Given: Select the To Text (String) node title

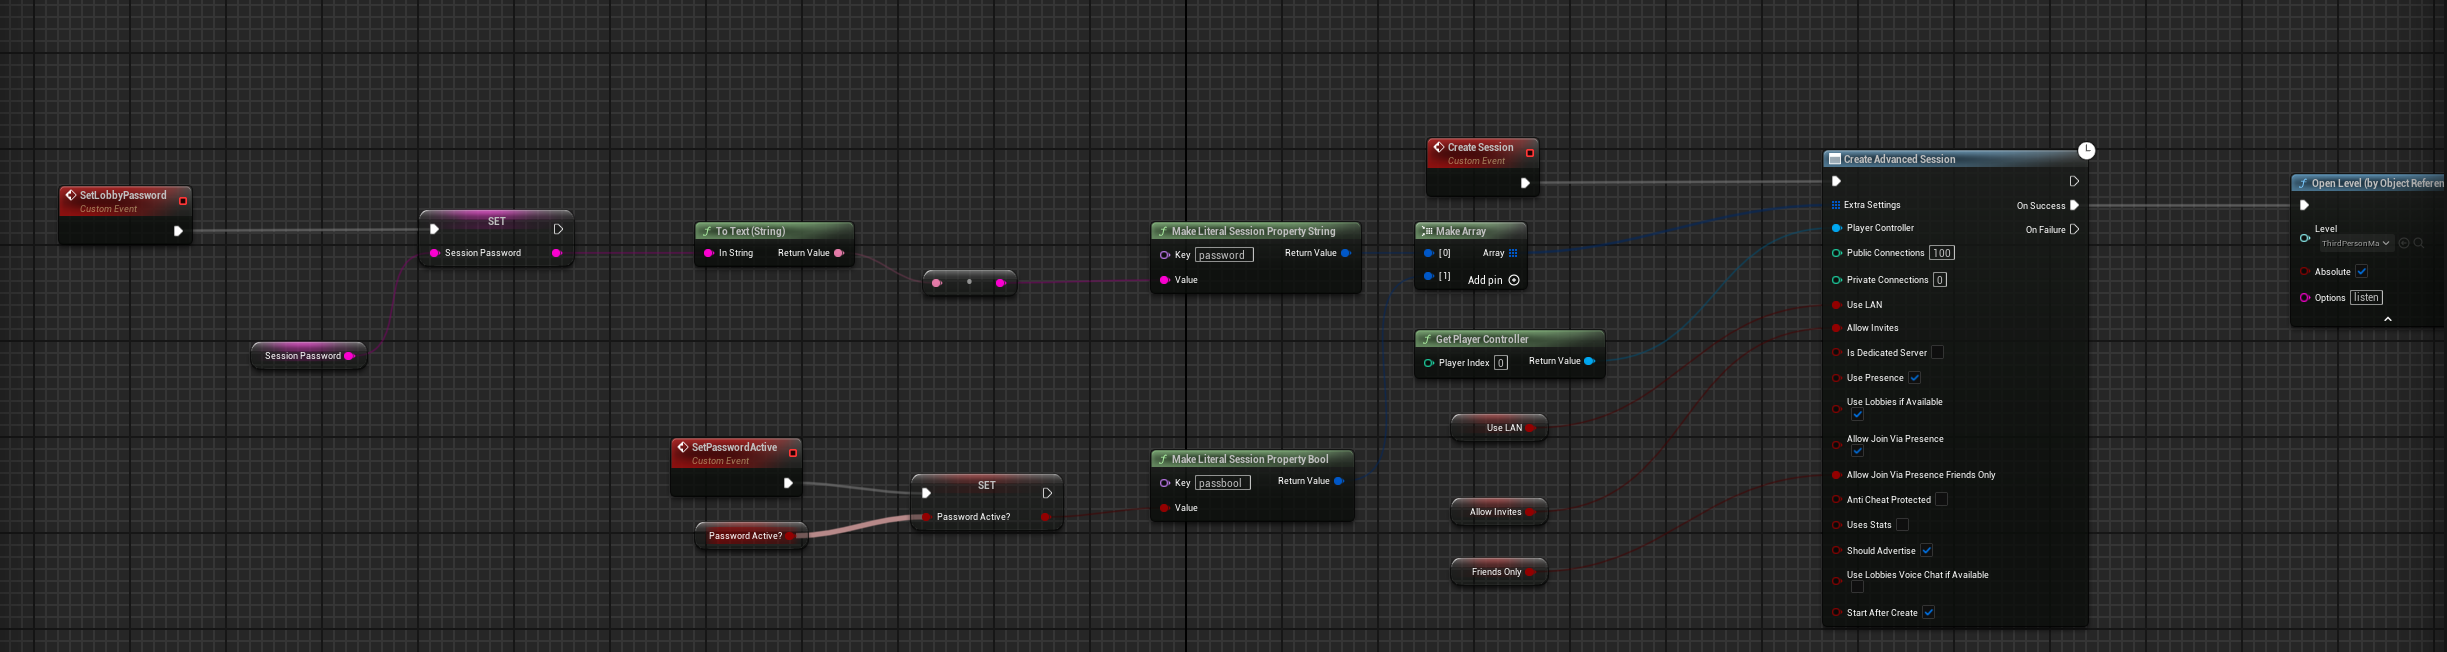Looking at the screenshot, I should click(750, 231).
